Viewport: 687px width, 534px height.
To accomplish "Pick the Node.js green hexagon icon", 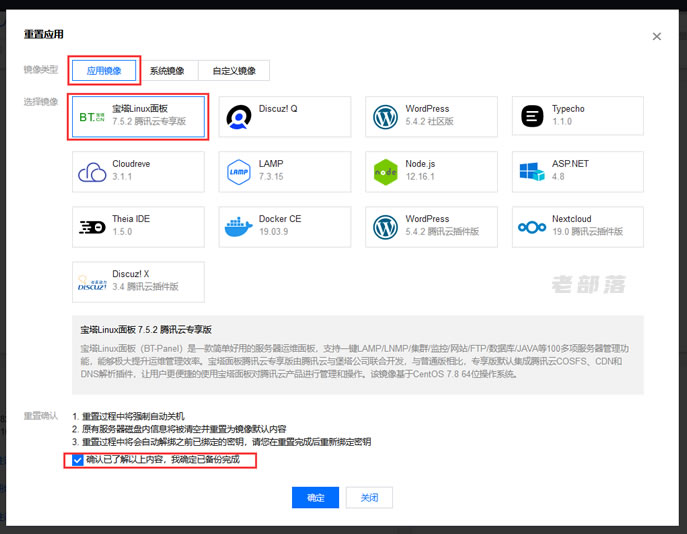I will pyautogui.click(x=386, y=172).
